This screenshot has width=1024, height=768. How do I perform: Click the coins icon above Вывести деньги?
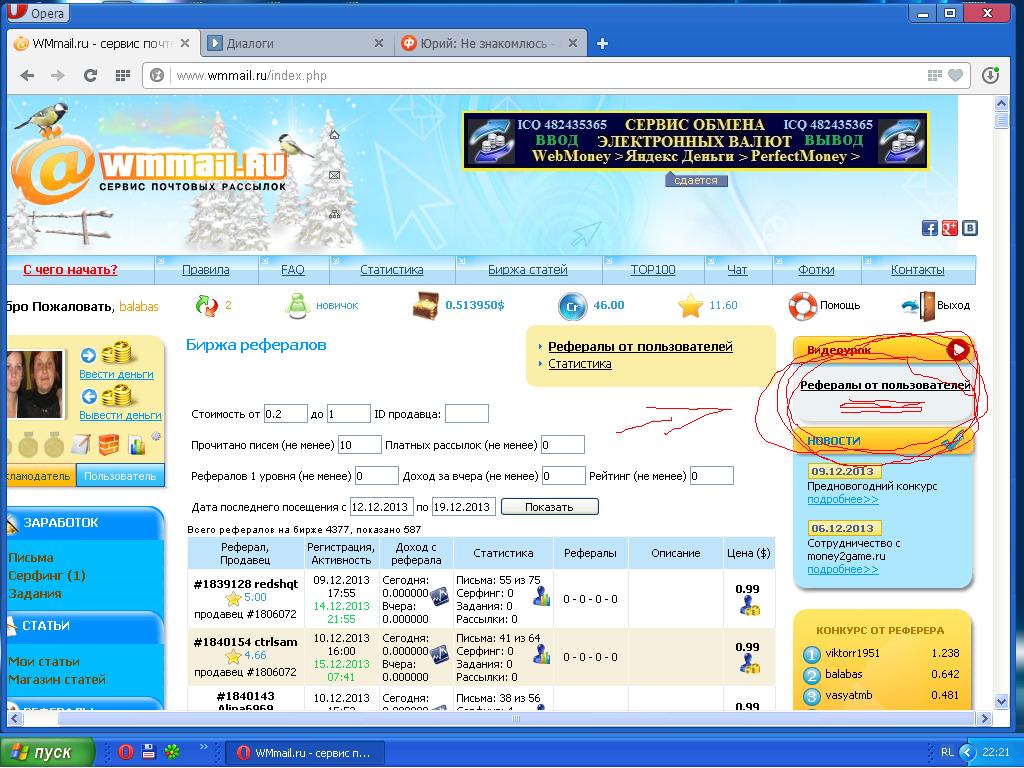[116, 395]
